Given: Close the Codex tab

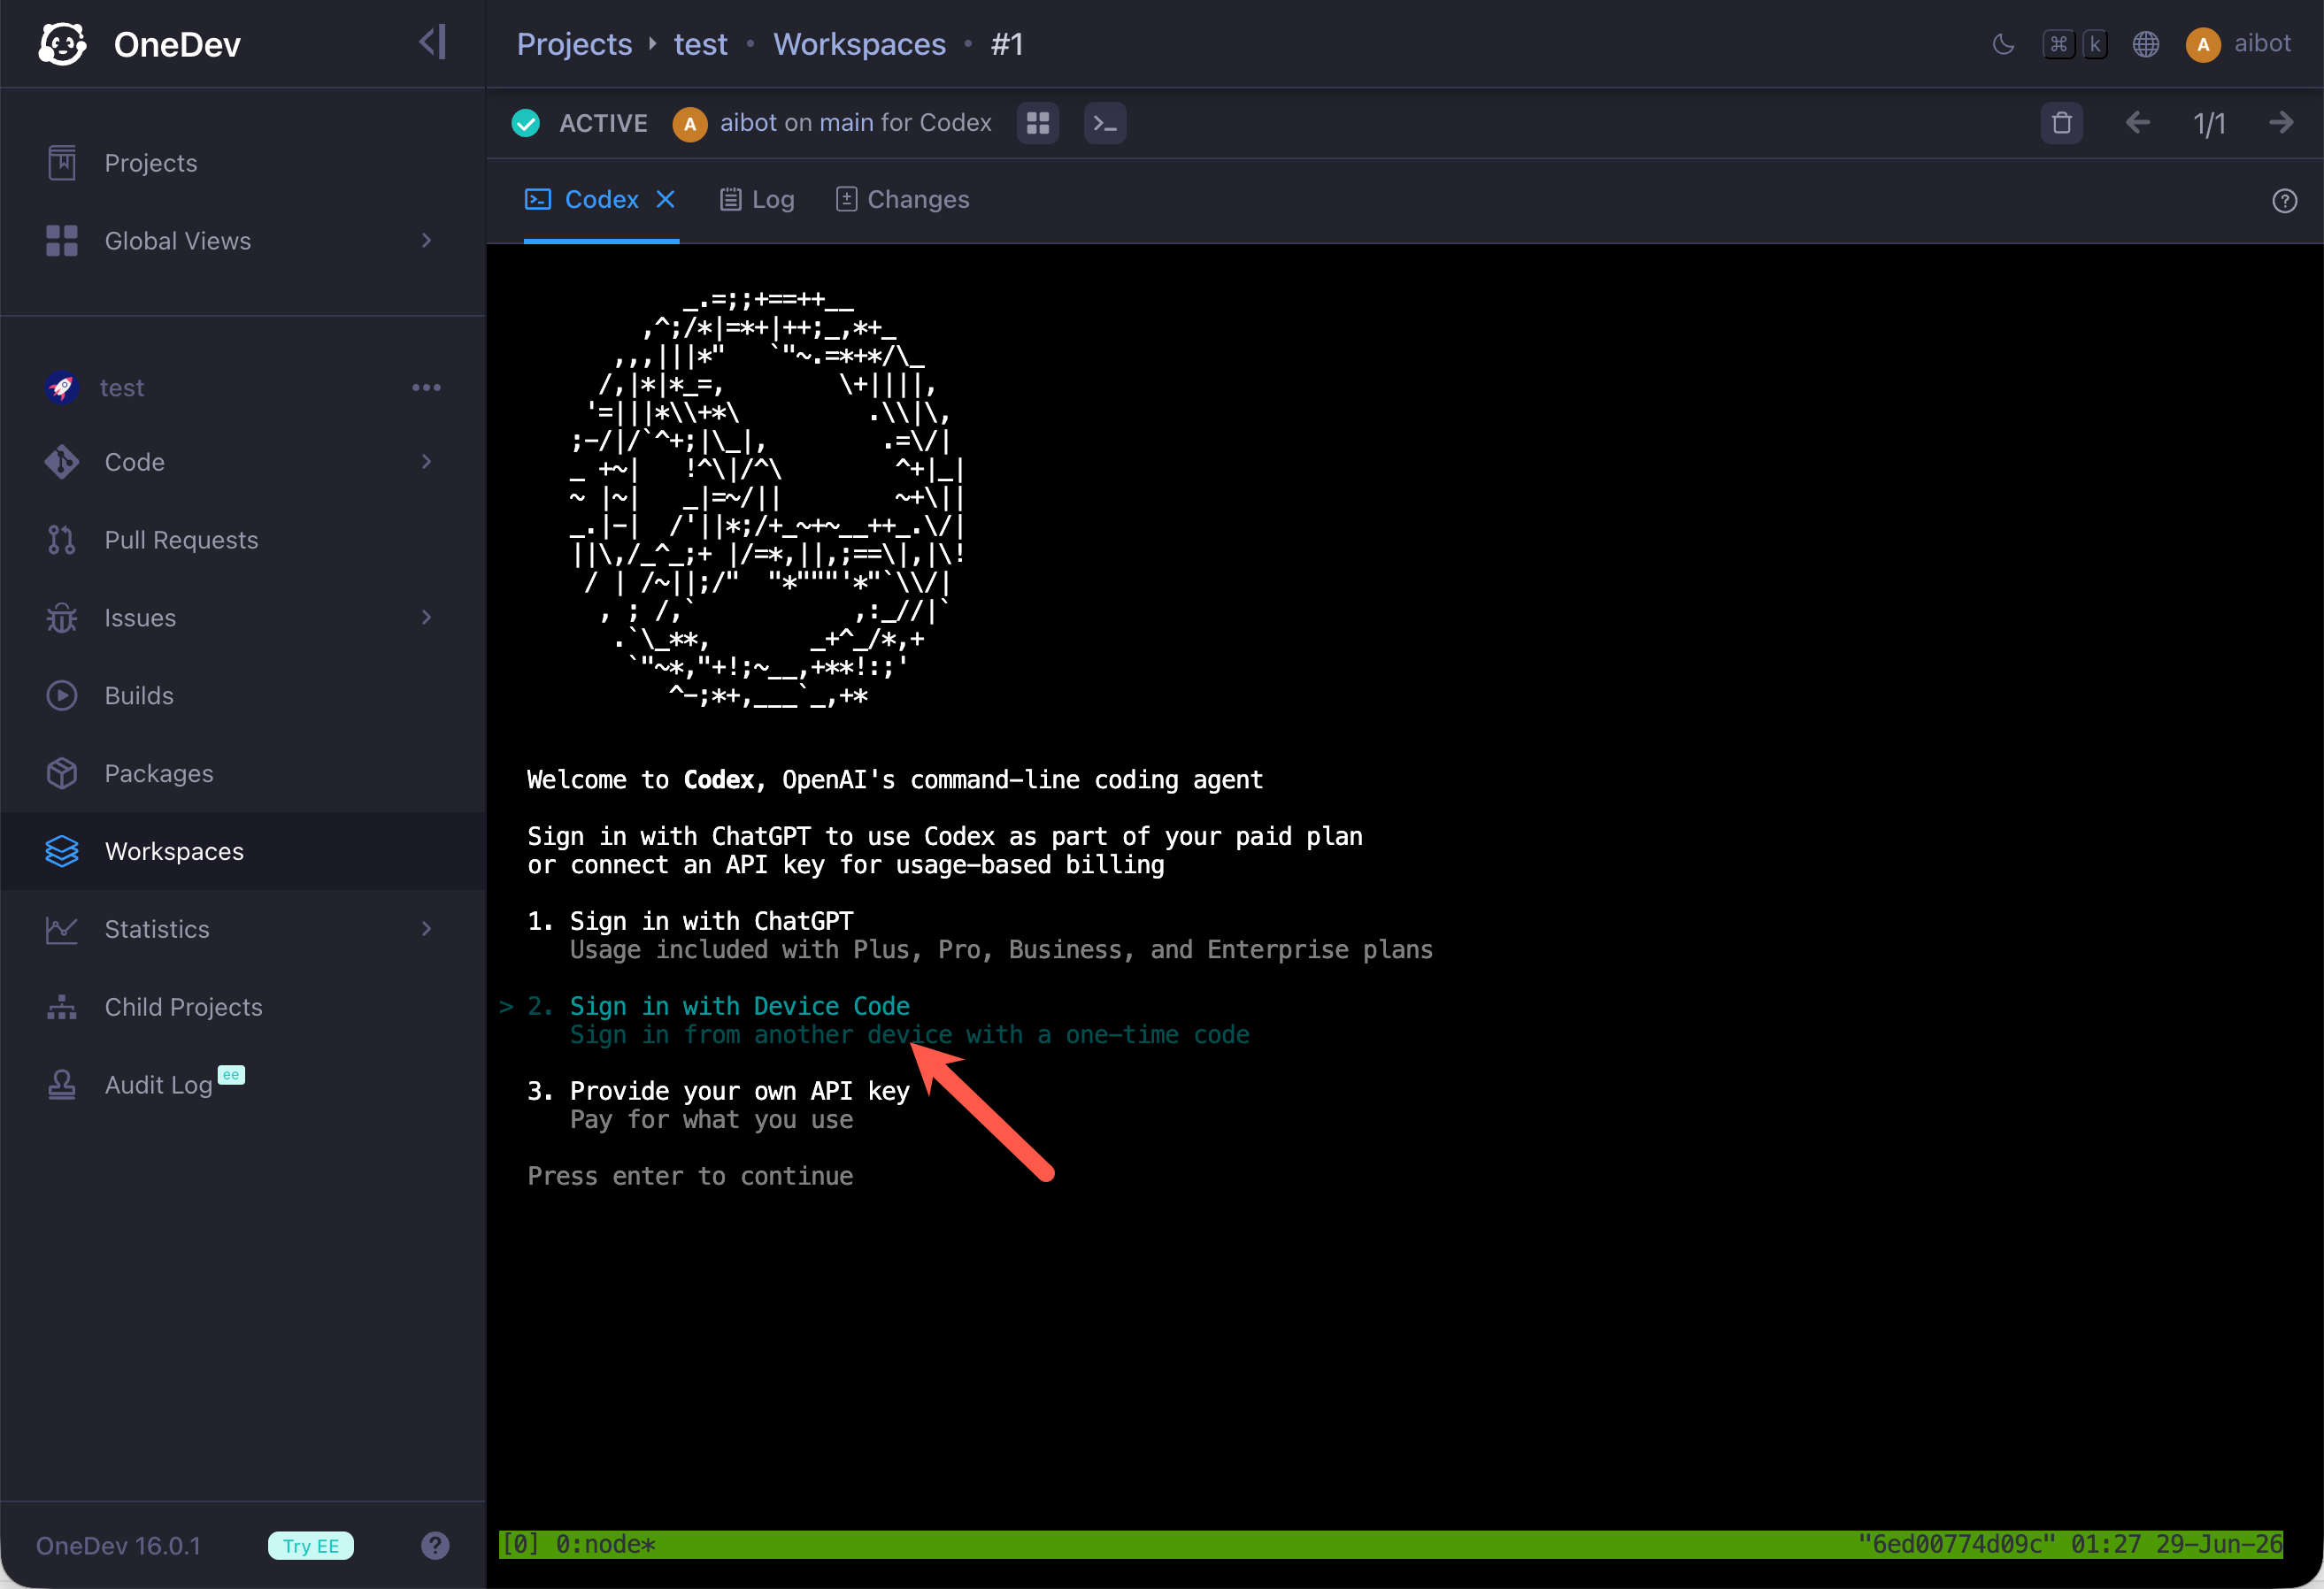Looking at the screenshot, I should pyautogui.click(x=665, y=200).
